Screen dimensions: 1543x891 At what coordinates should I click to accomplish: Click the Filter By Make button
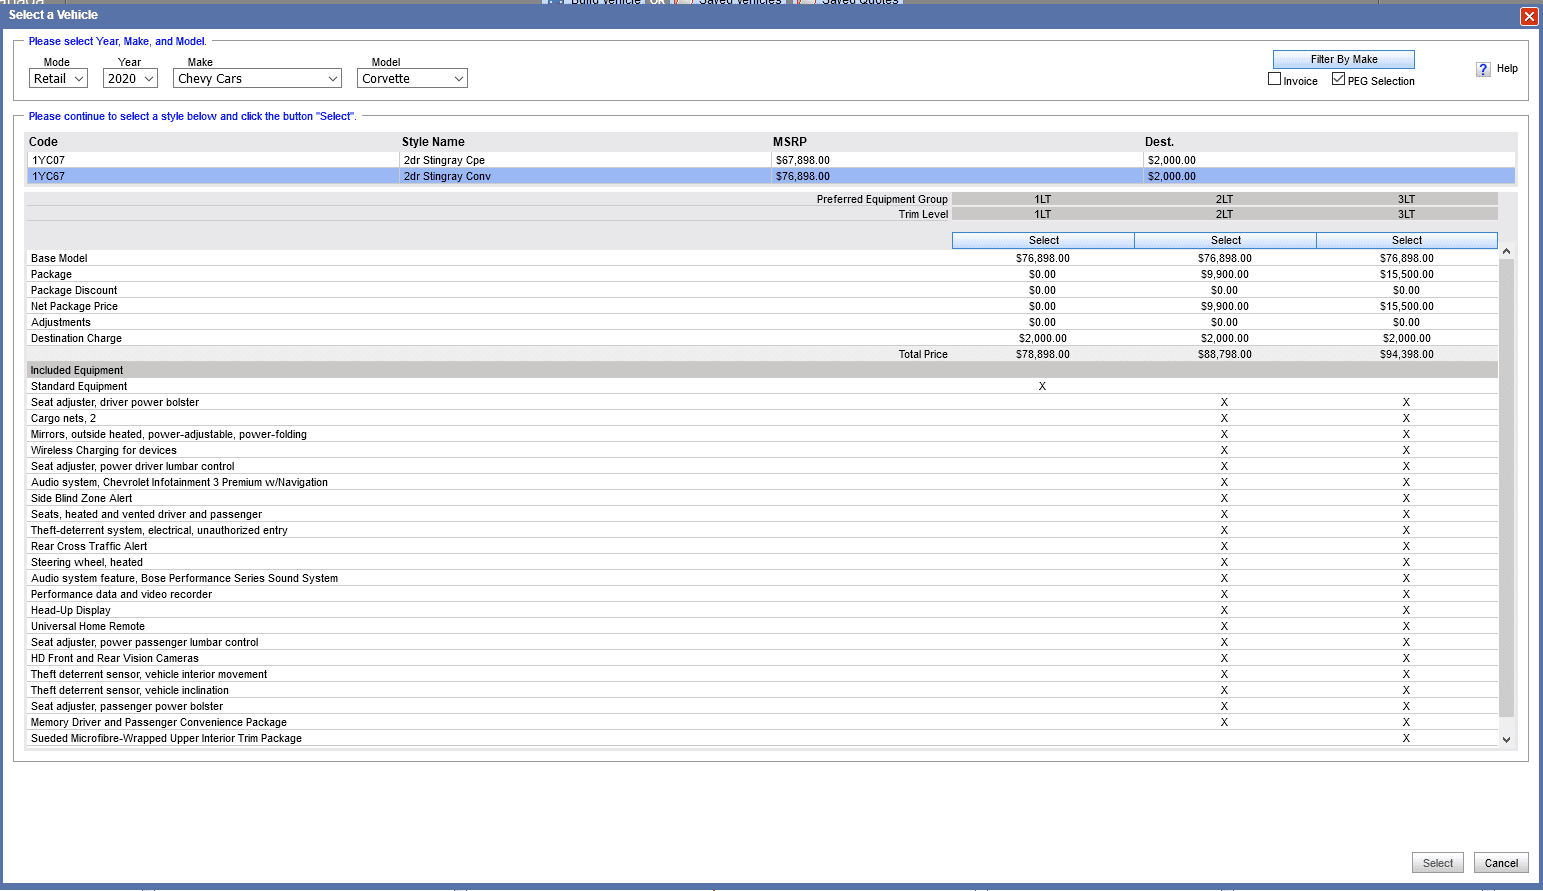point(1344,59)
